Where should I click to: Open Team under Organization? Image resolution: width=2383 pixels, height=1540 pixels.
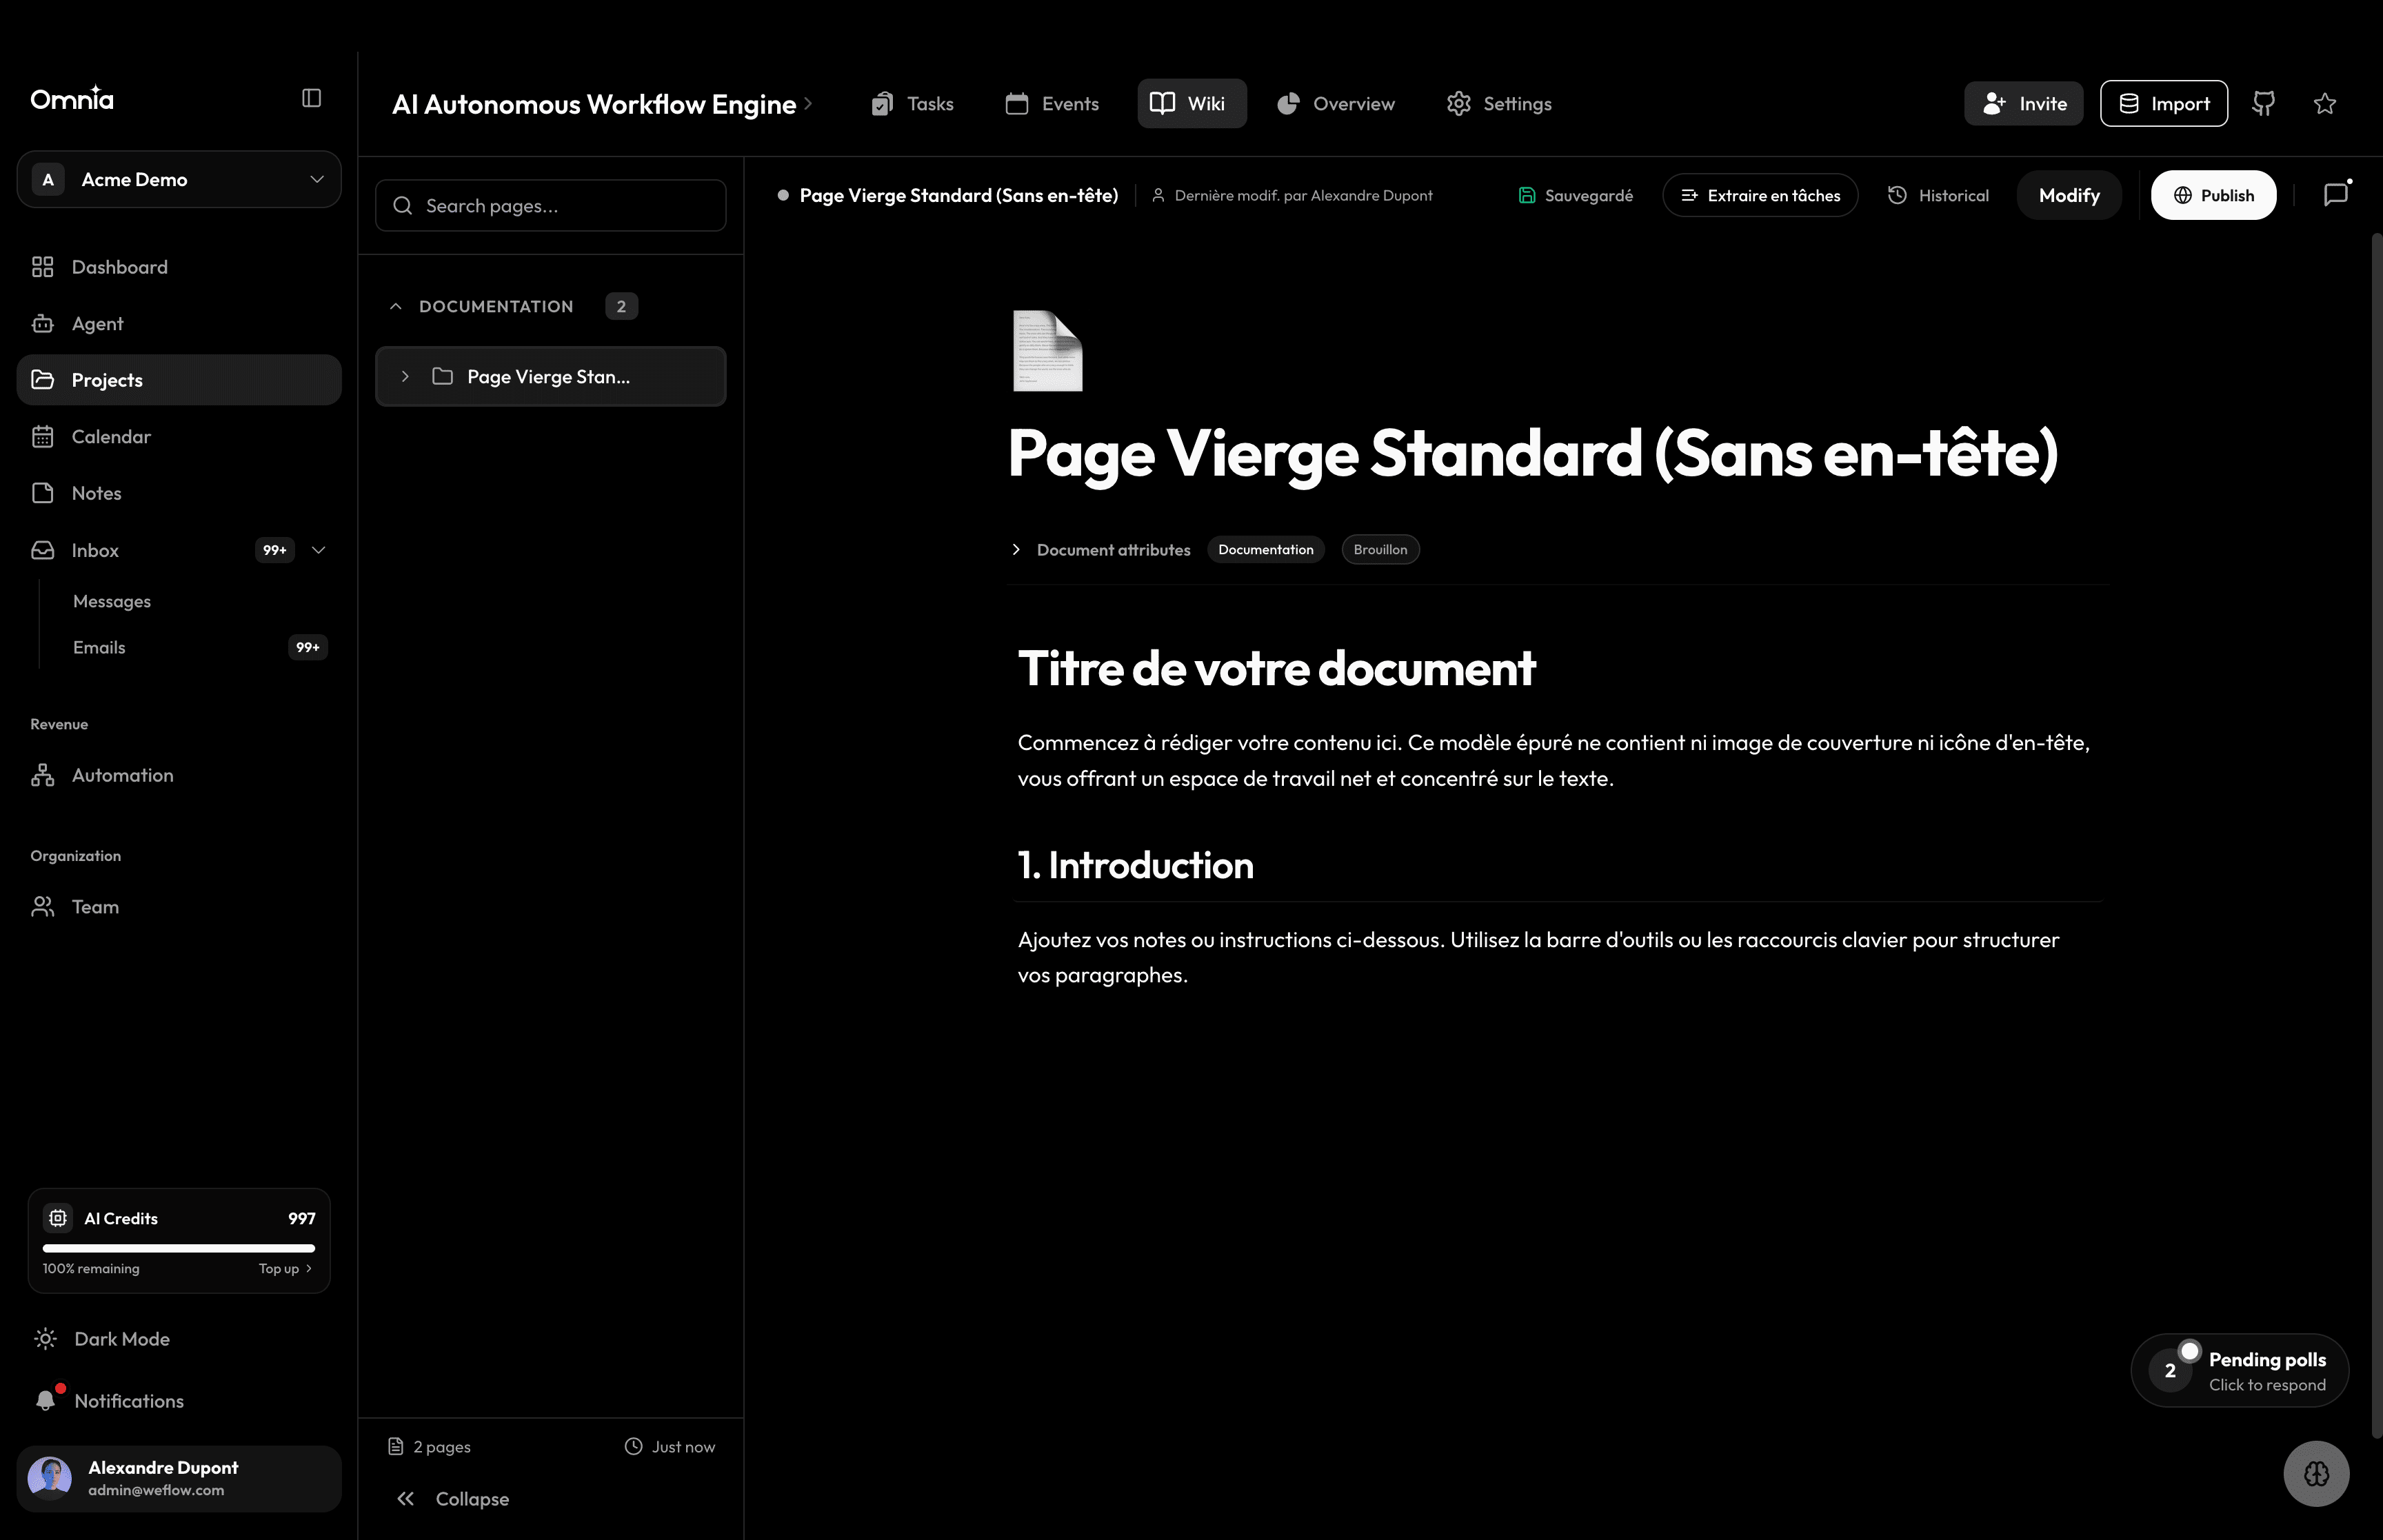pyautogui.click(x=179, y=906)
